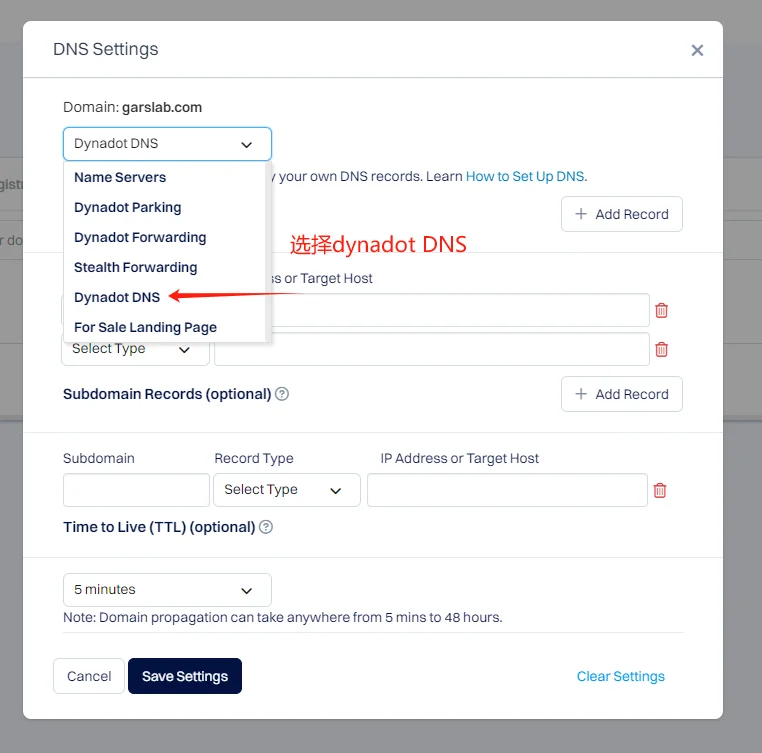Close the DNS Settings dialog

pyautogui.click(x=697, y=50)
